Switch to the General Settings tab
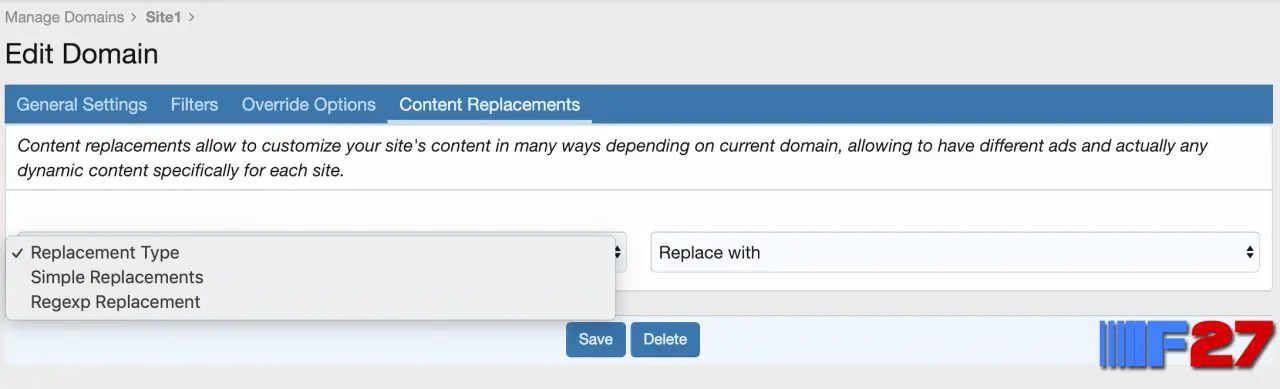The width and height of the screenshot is (1280, 389). tap(82, 104)
